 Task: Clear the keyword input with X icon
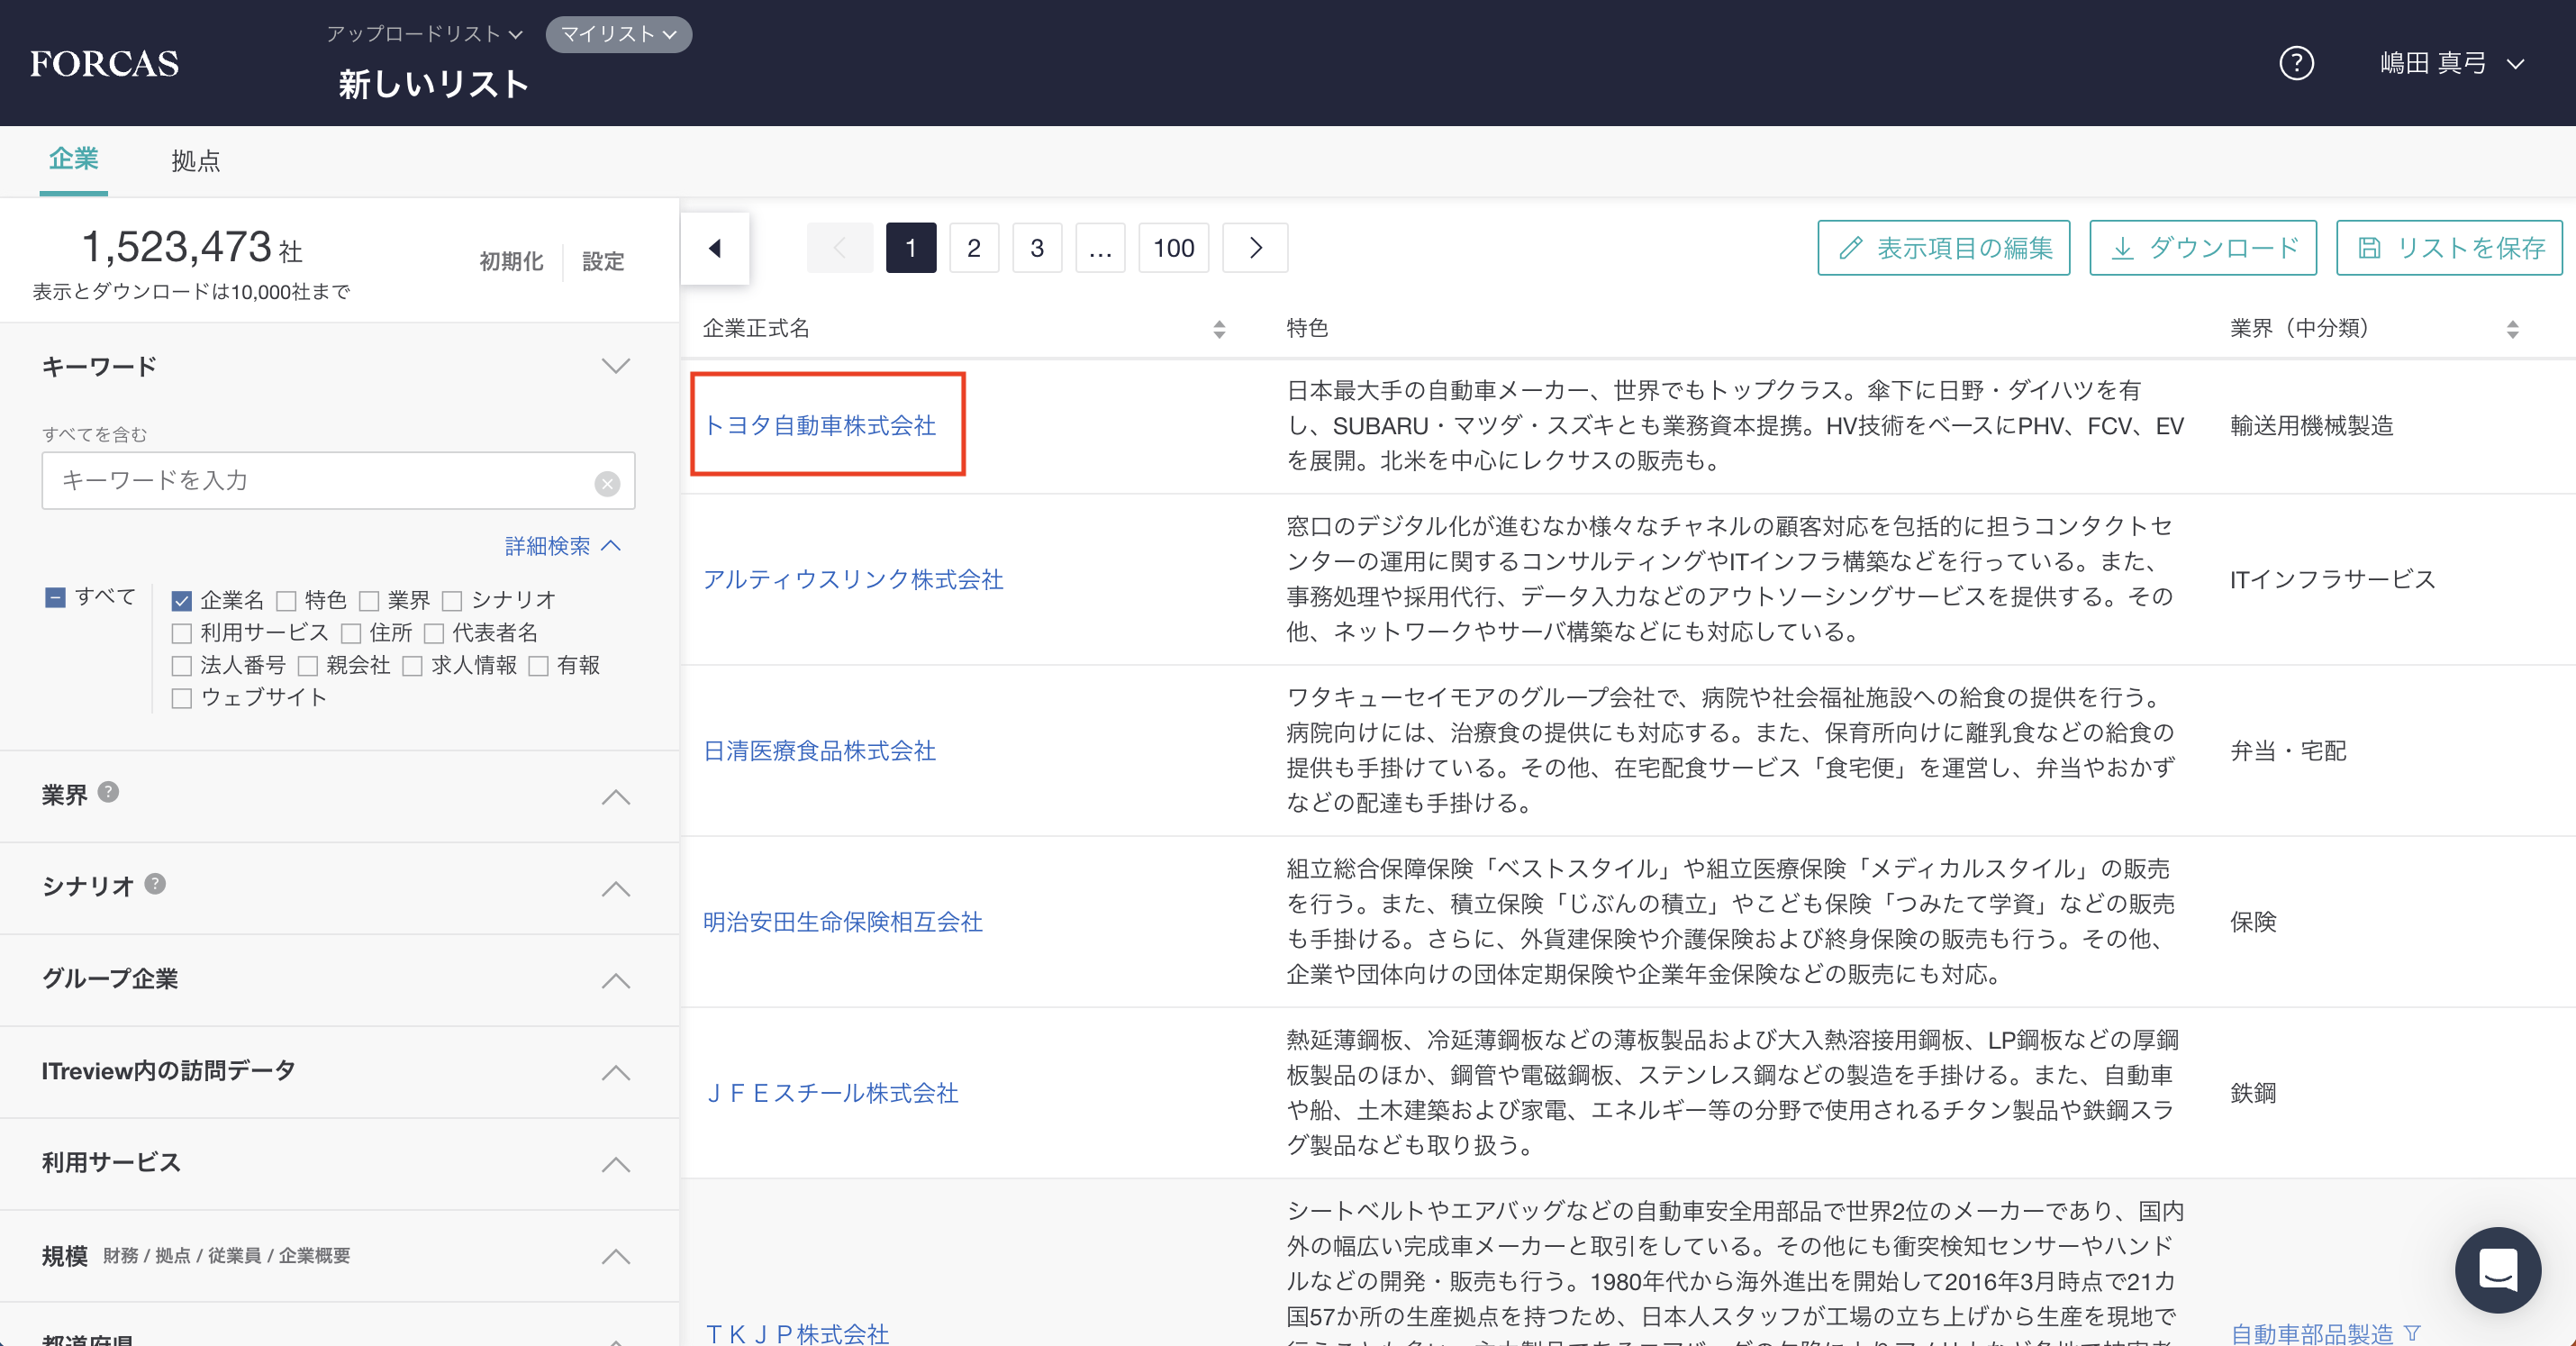pyautogui.click(x=607, y=483)
